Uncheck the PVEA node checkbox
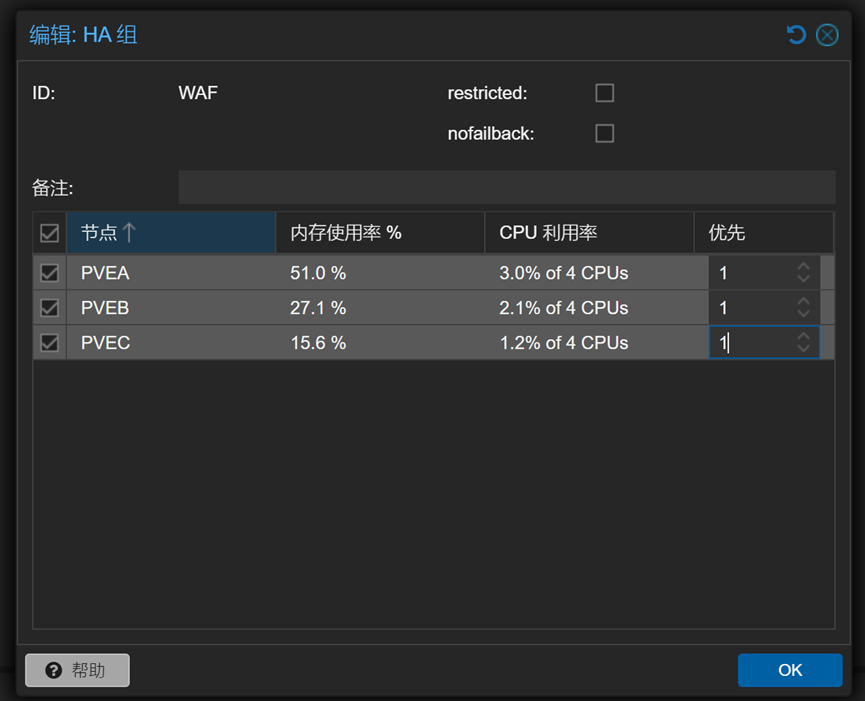The height and width of the screenshot is (701, 865). click(50, 273)
